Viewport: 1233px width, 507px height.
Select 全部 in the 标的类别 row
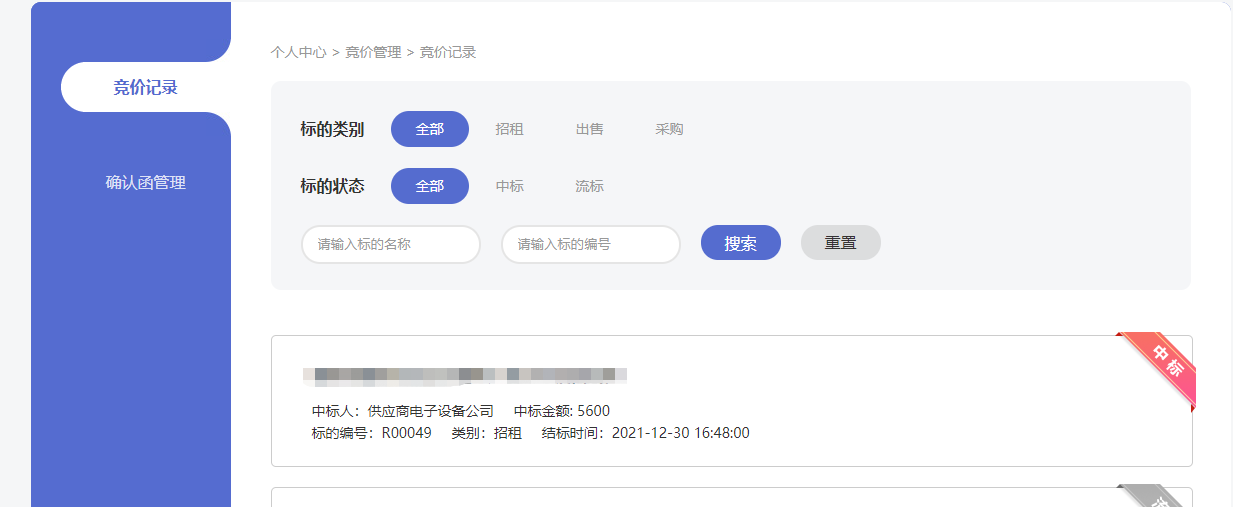[429, 129]
